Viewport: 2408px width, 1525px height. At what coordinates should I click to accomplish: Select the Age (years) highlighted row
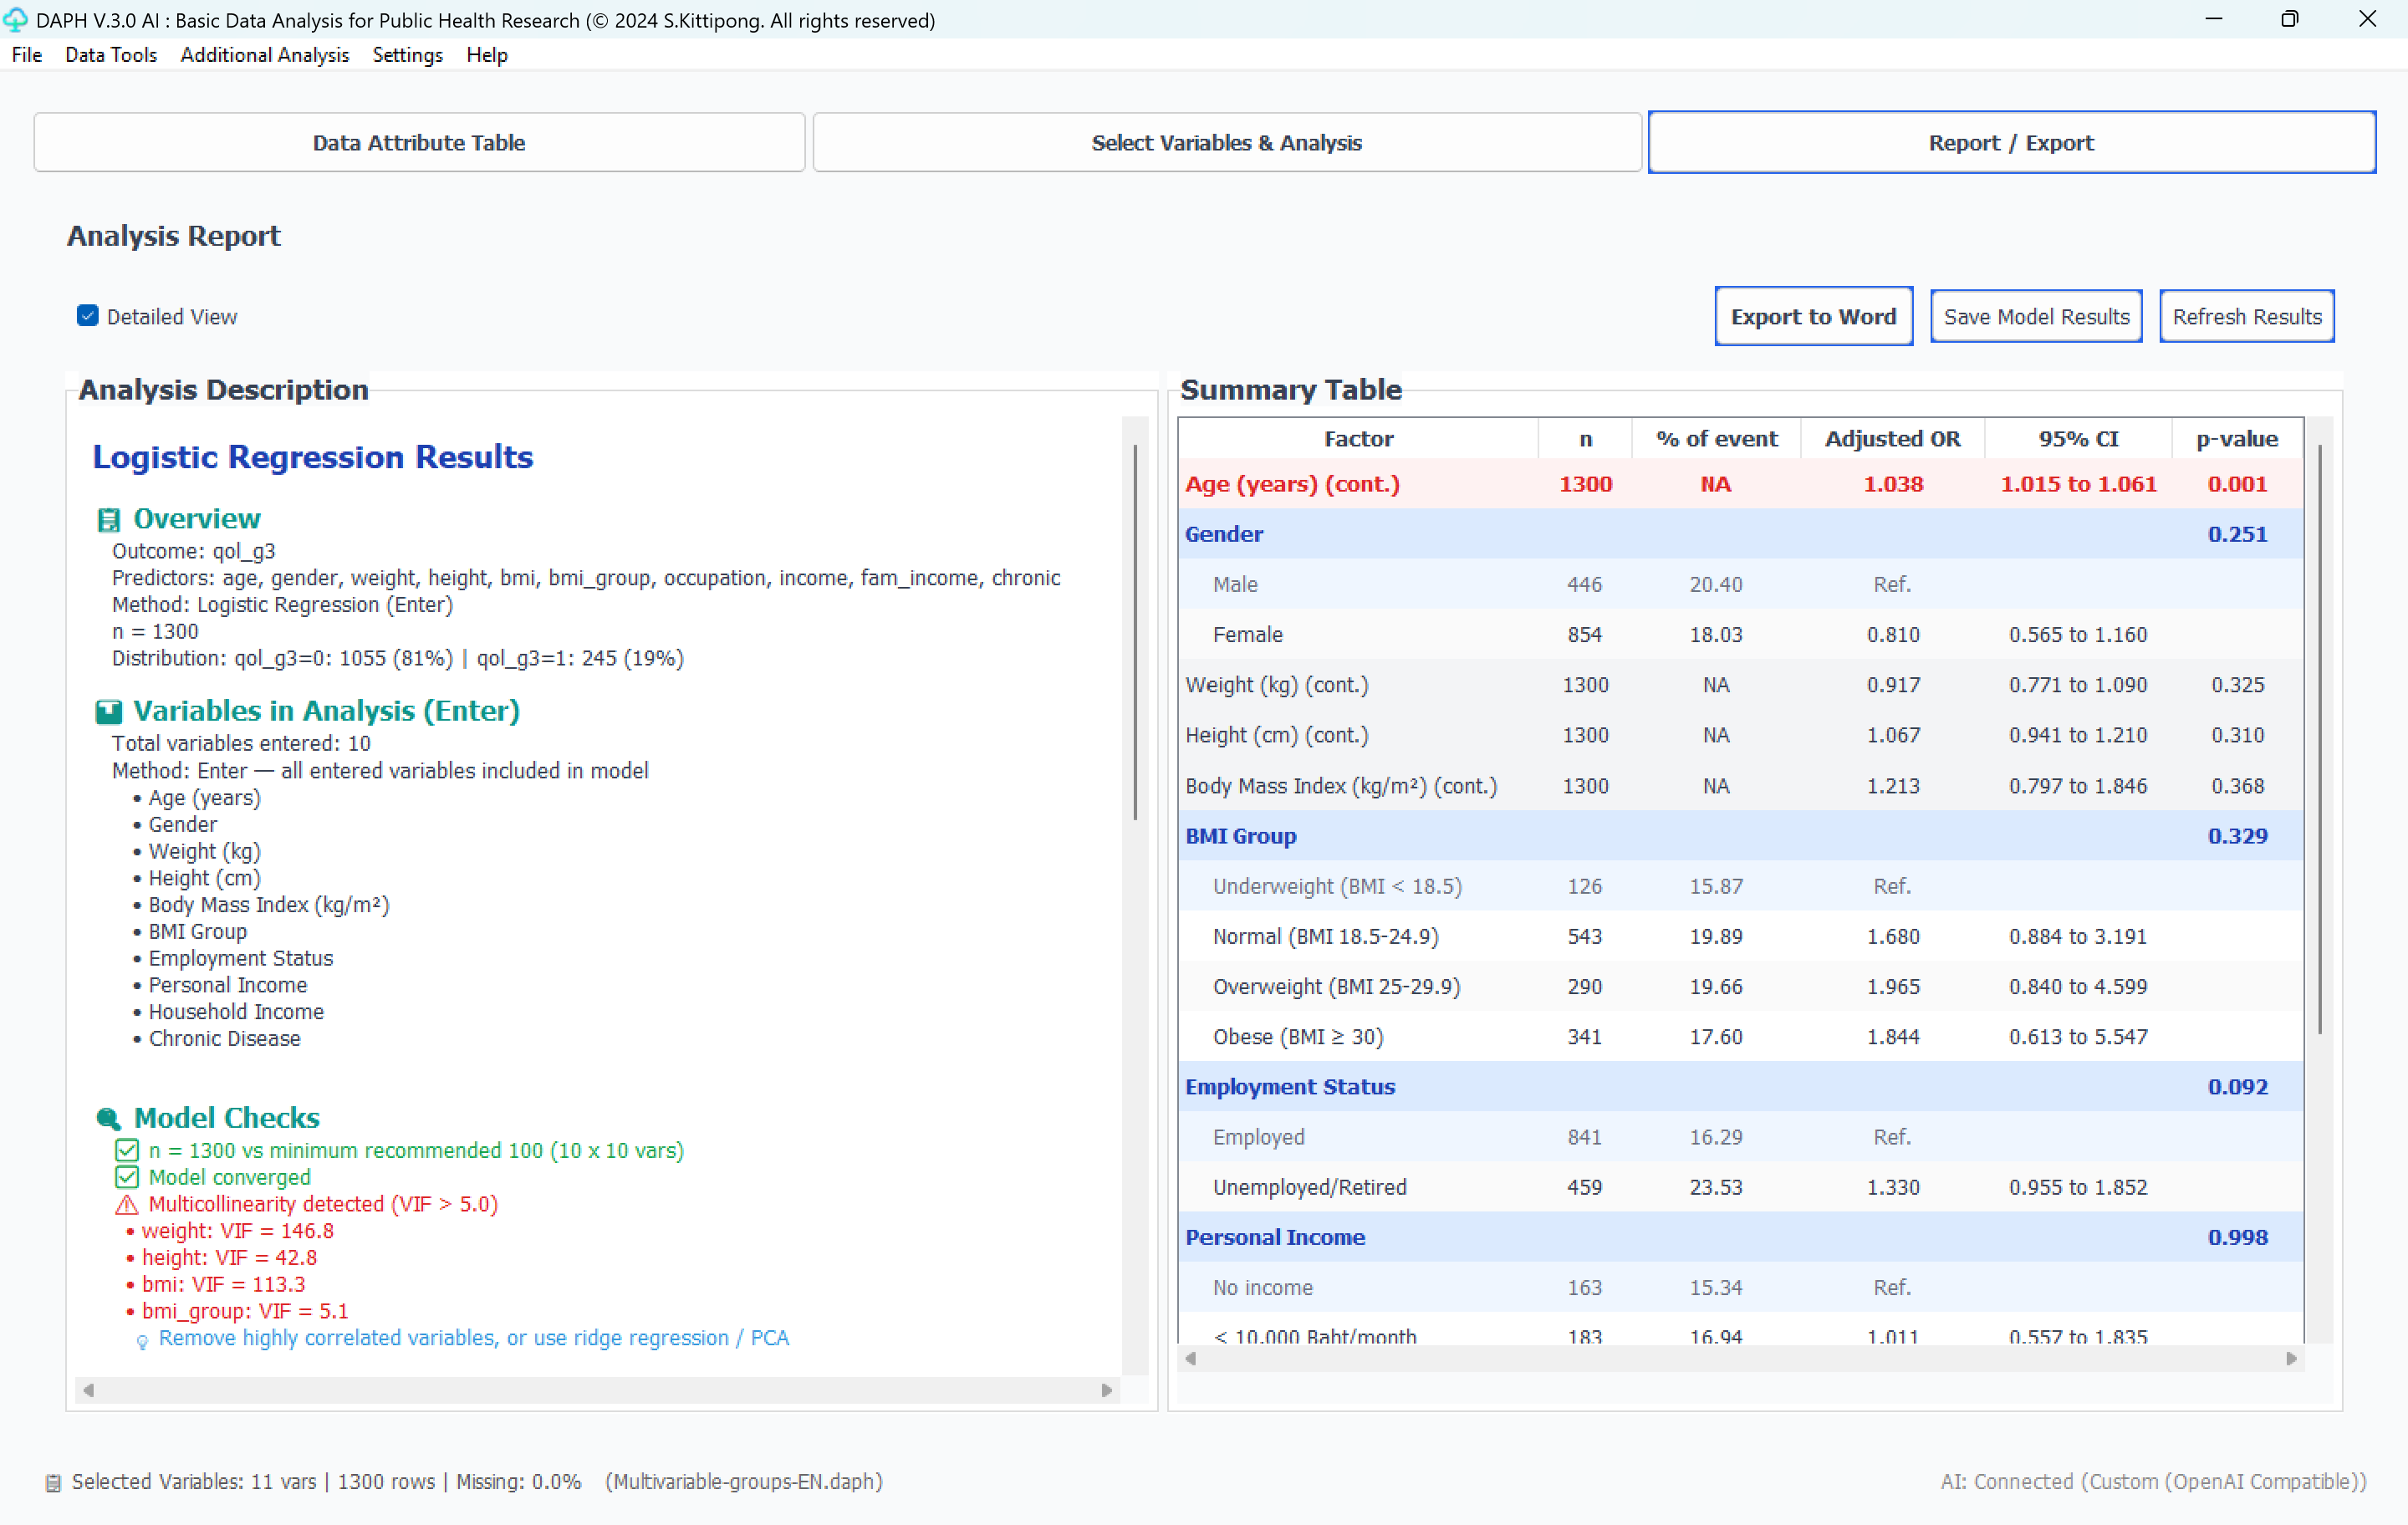coord(1740,484)
